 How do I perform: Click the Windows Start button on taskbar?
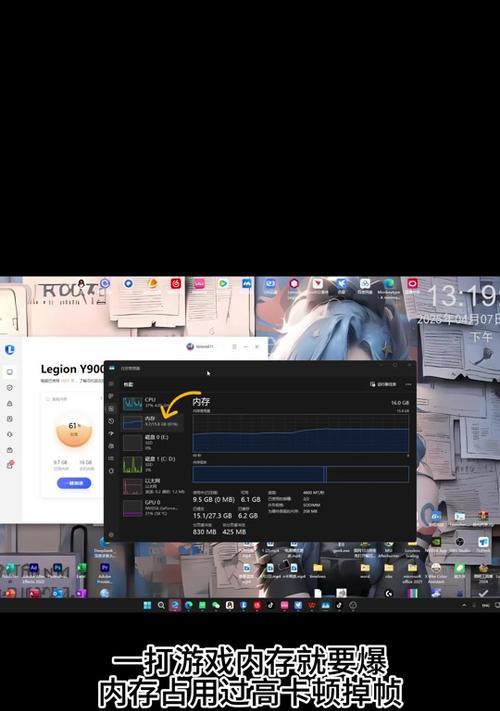(147, 605)
